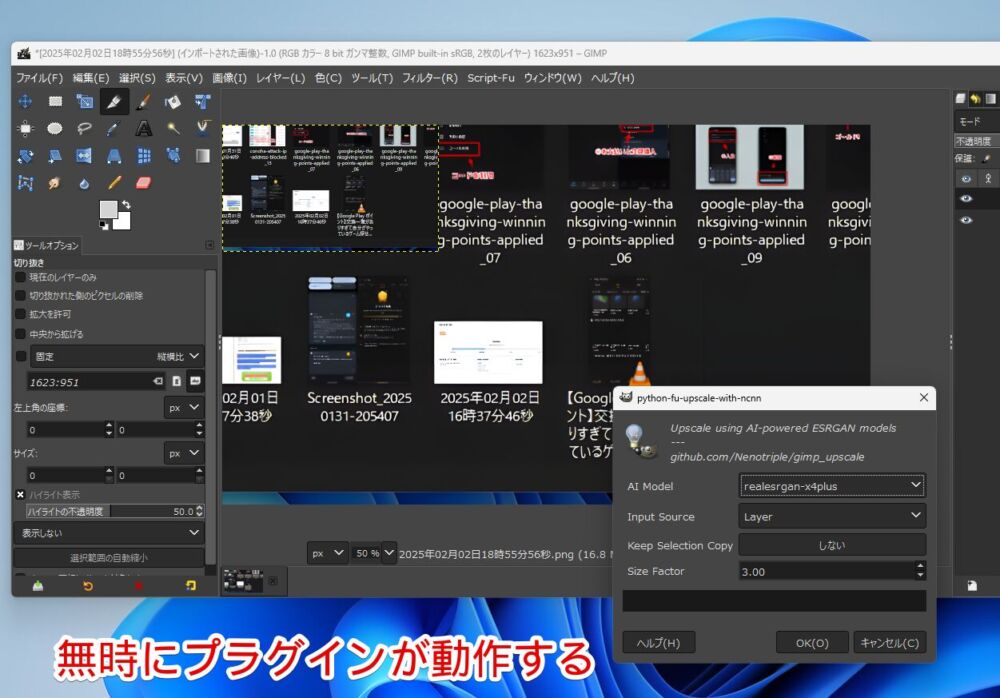1000x698 pixels.
Task: Select the Blur/Sharpen droplet tool
Action: (84, 184)
